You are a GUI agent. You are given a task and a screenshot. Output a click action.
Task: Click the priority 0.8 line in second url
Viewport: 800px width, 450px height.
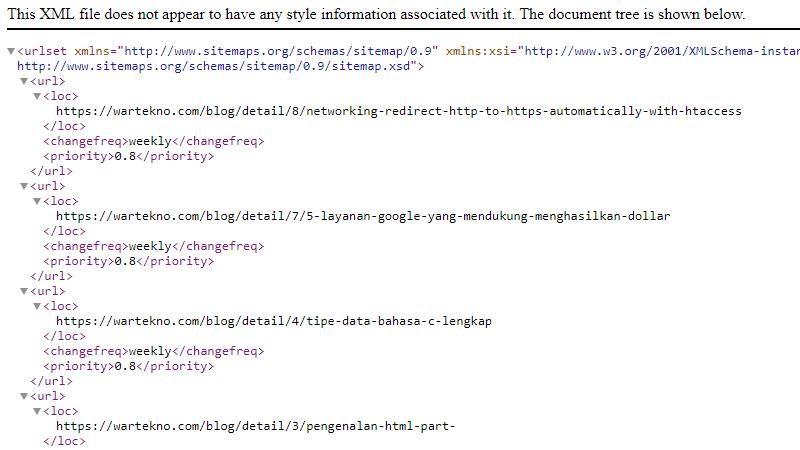pos(129,261)
